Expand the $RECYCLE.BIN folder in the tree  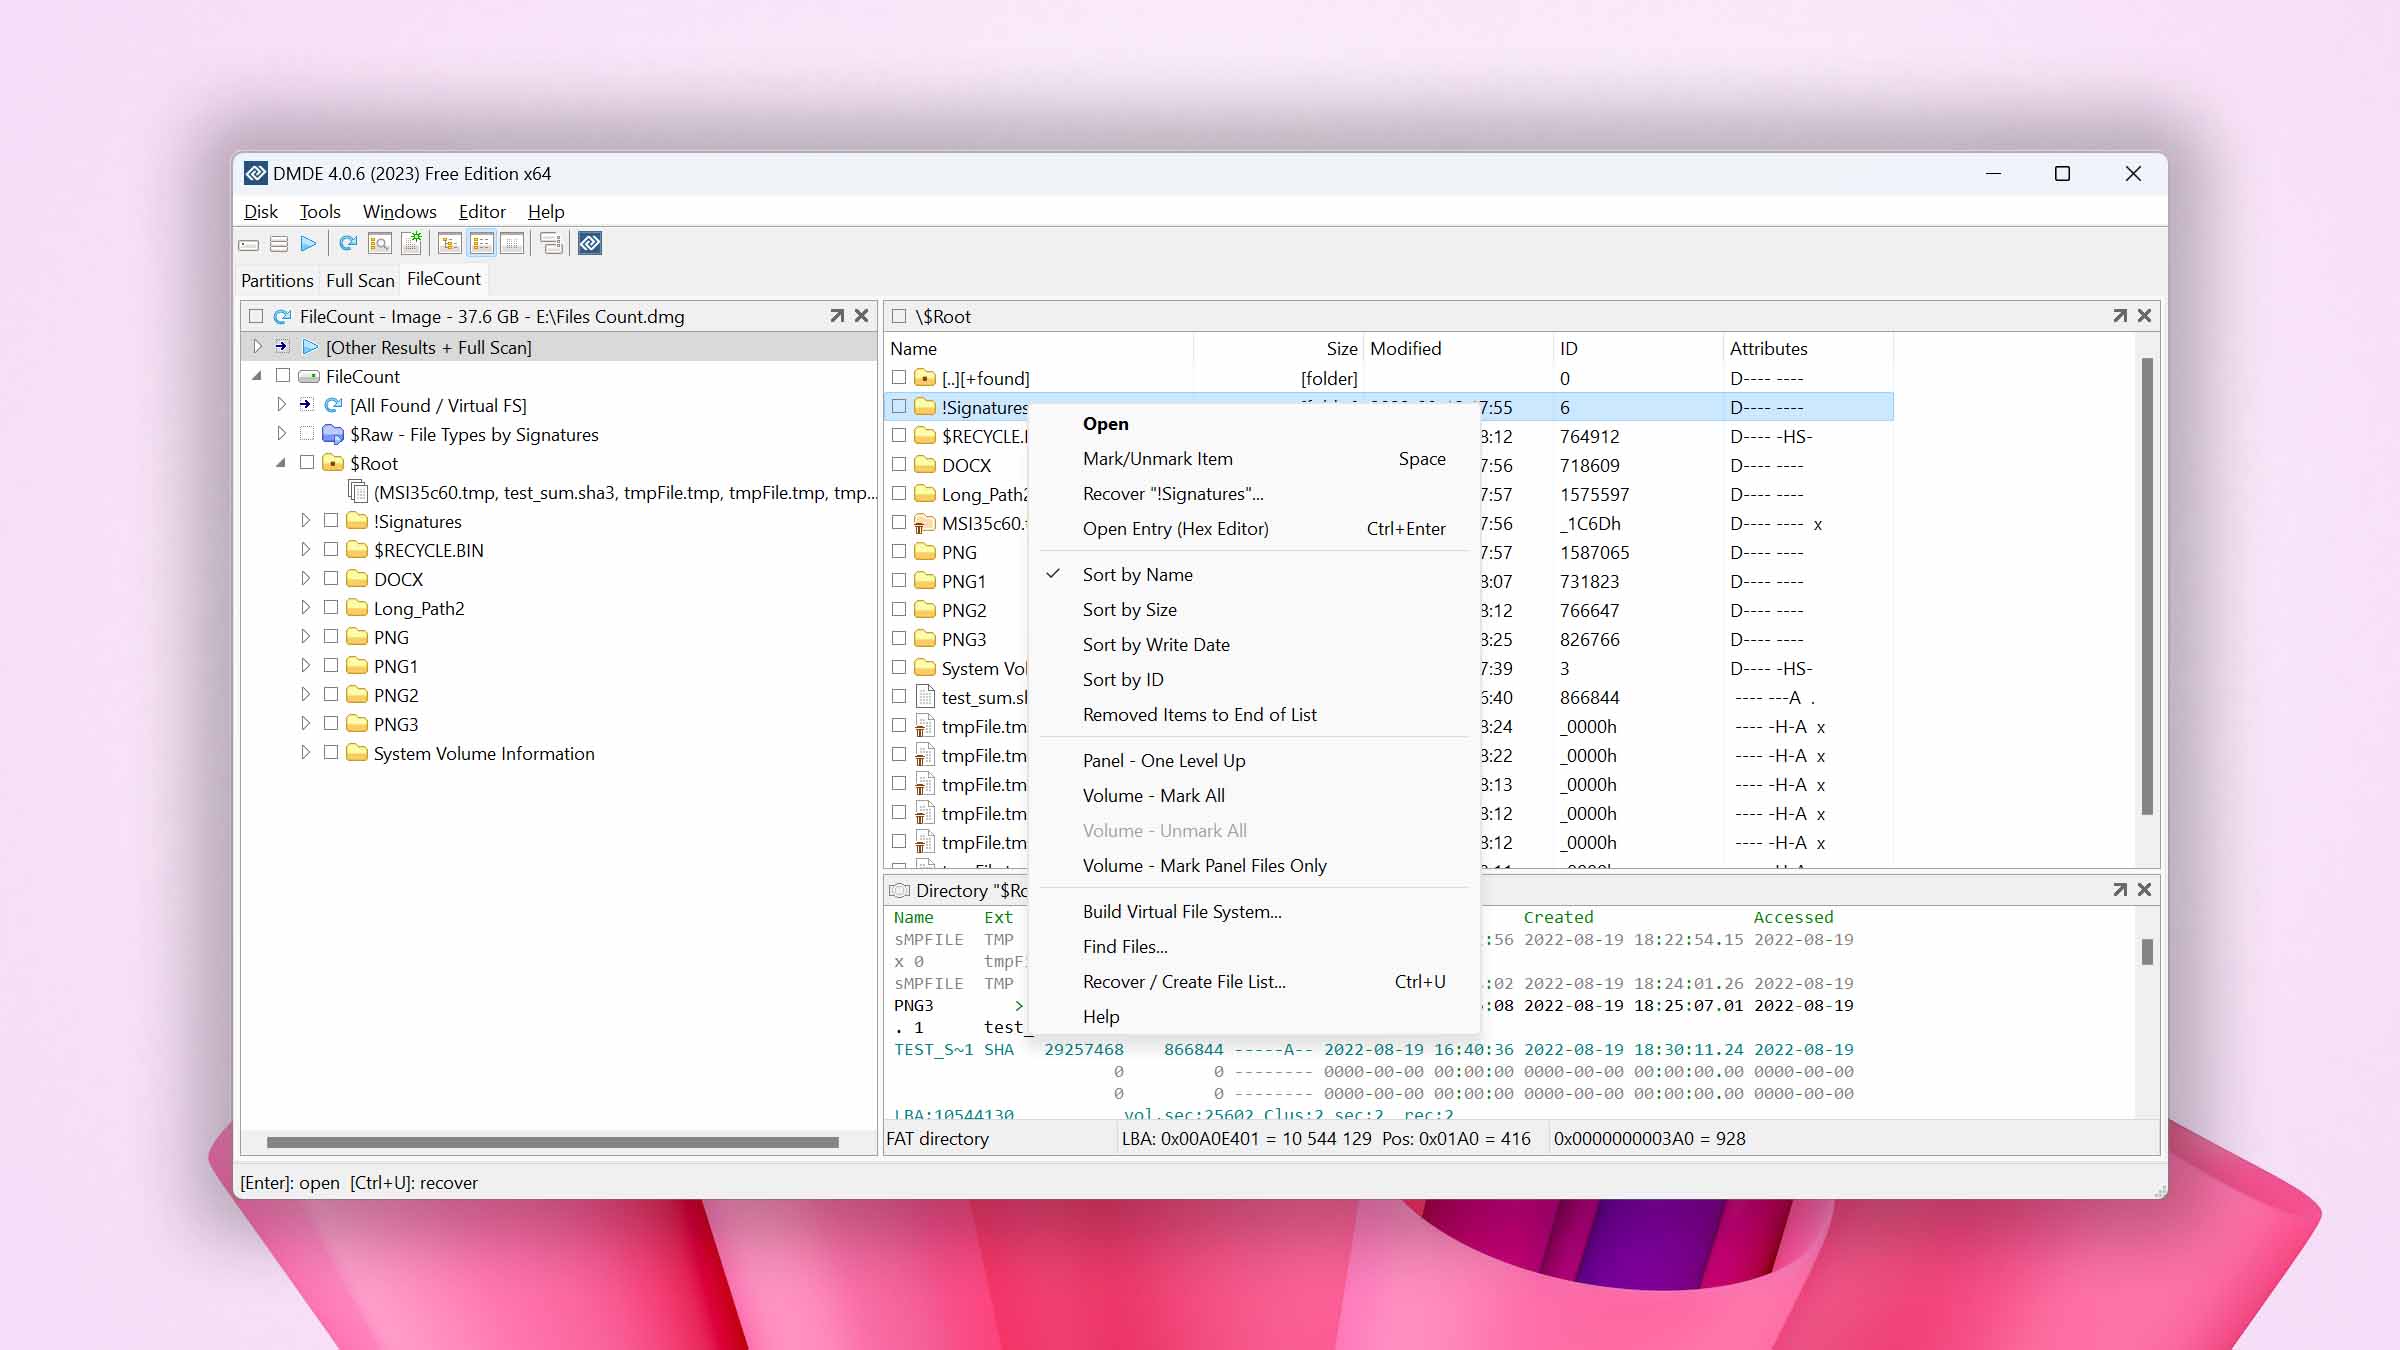(306, 550)
